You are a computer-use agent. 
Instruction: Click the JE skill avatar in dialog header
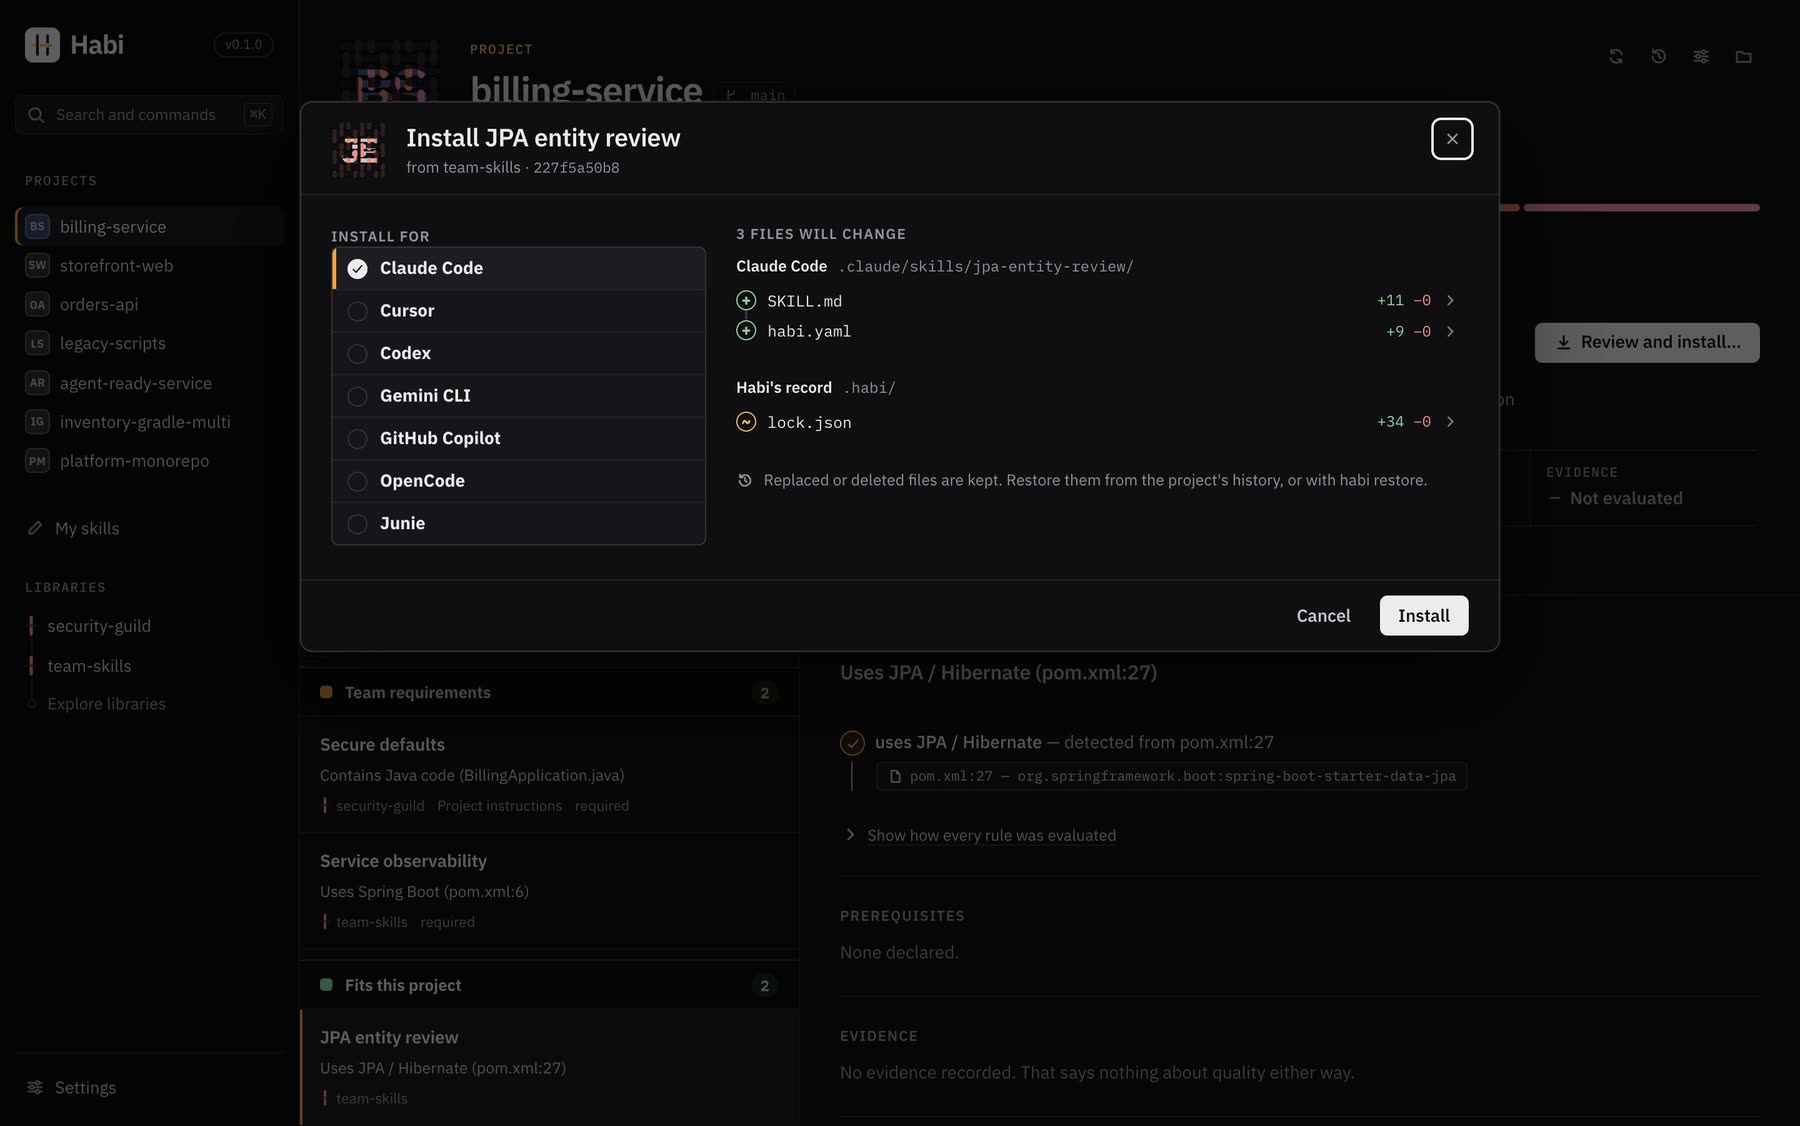click(x=359, y=150)
